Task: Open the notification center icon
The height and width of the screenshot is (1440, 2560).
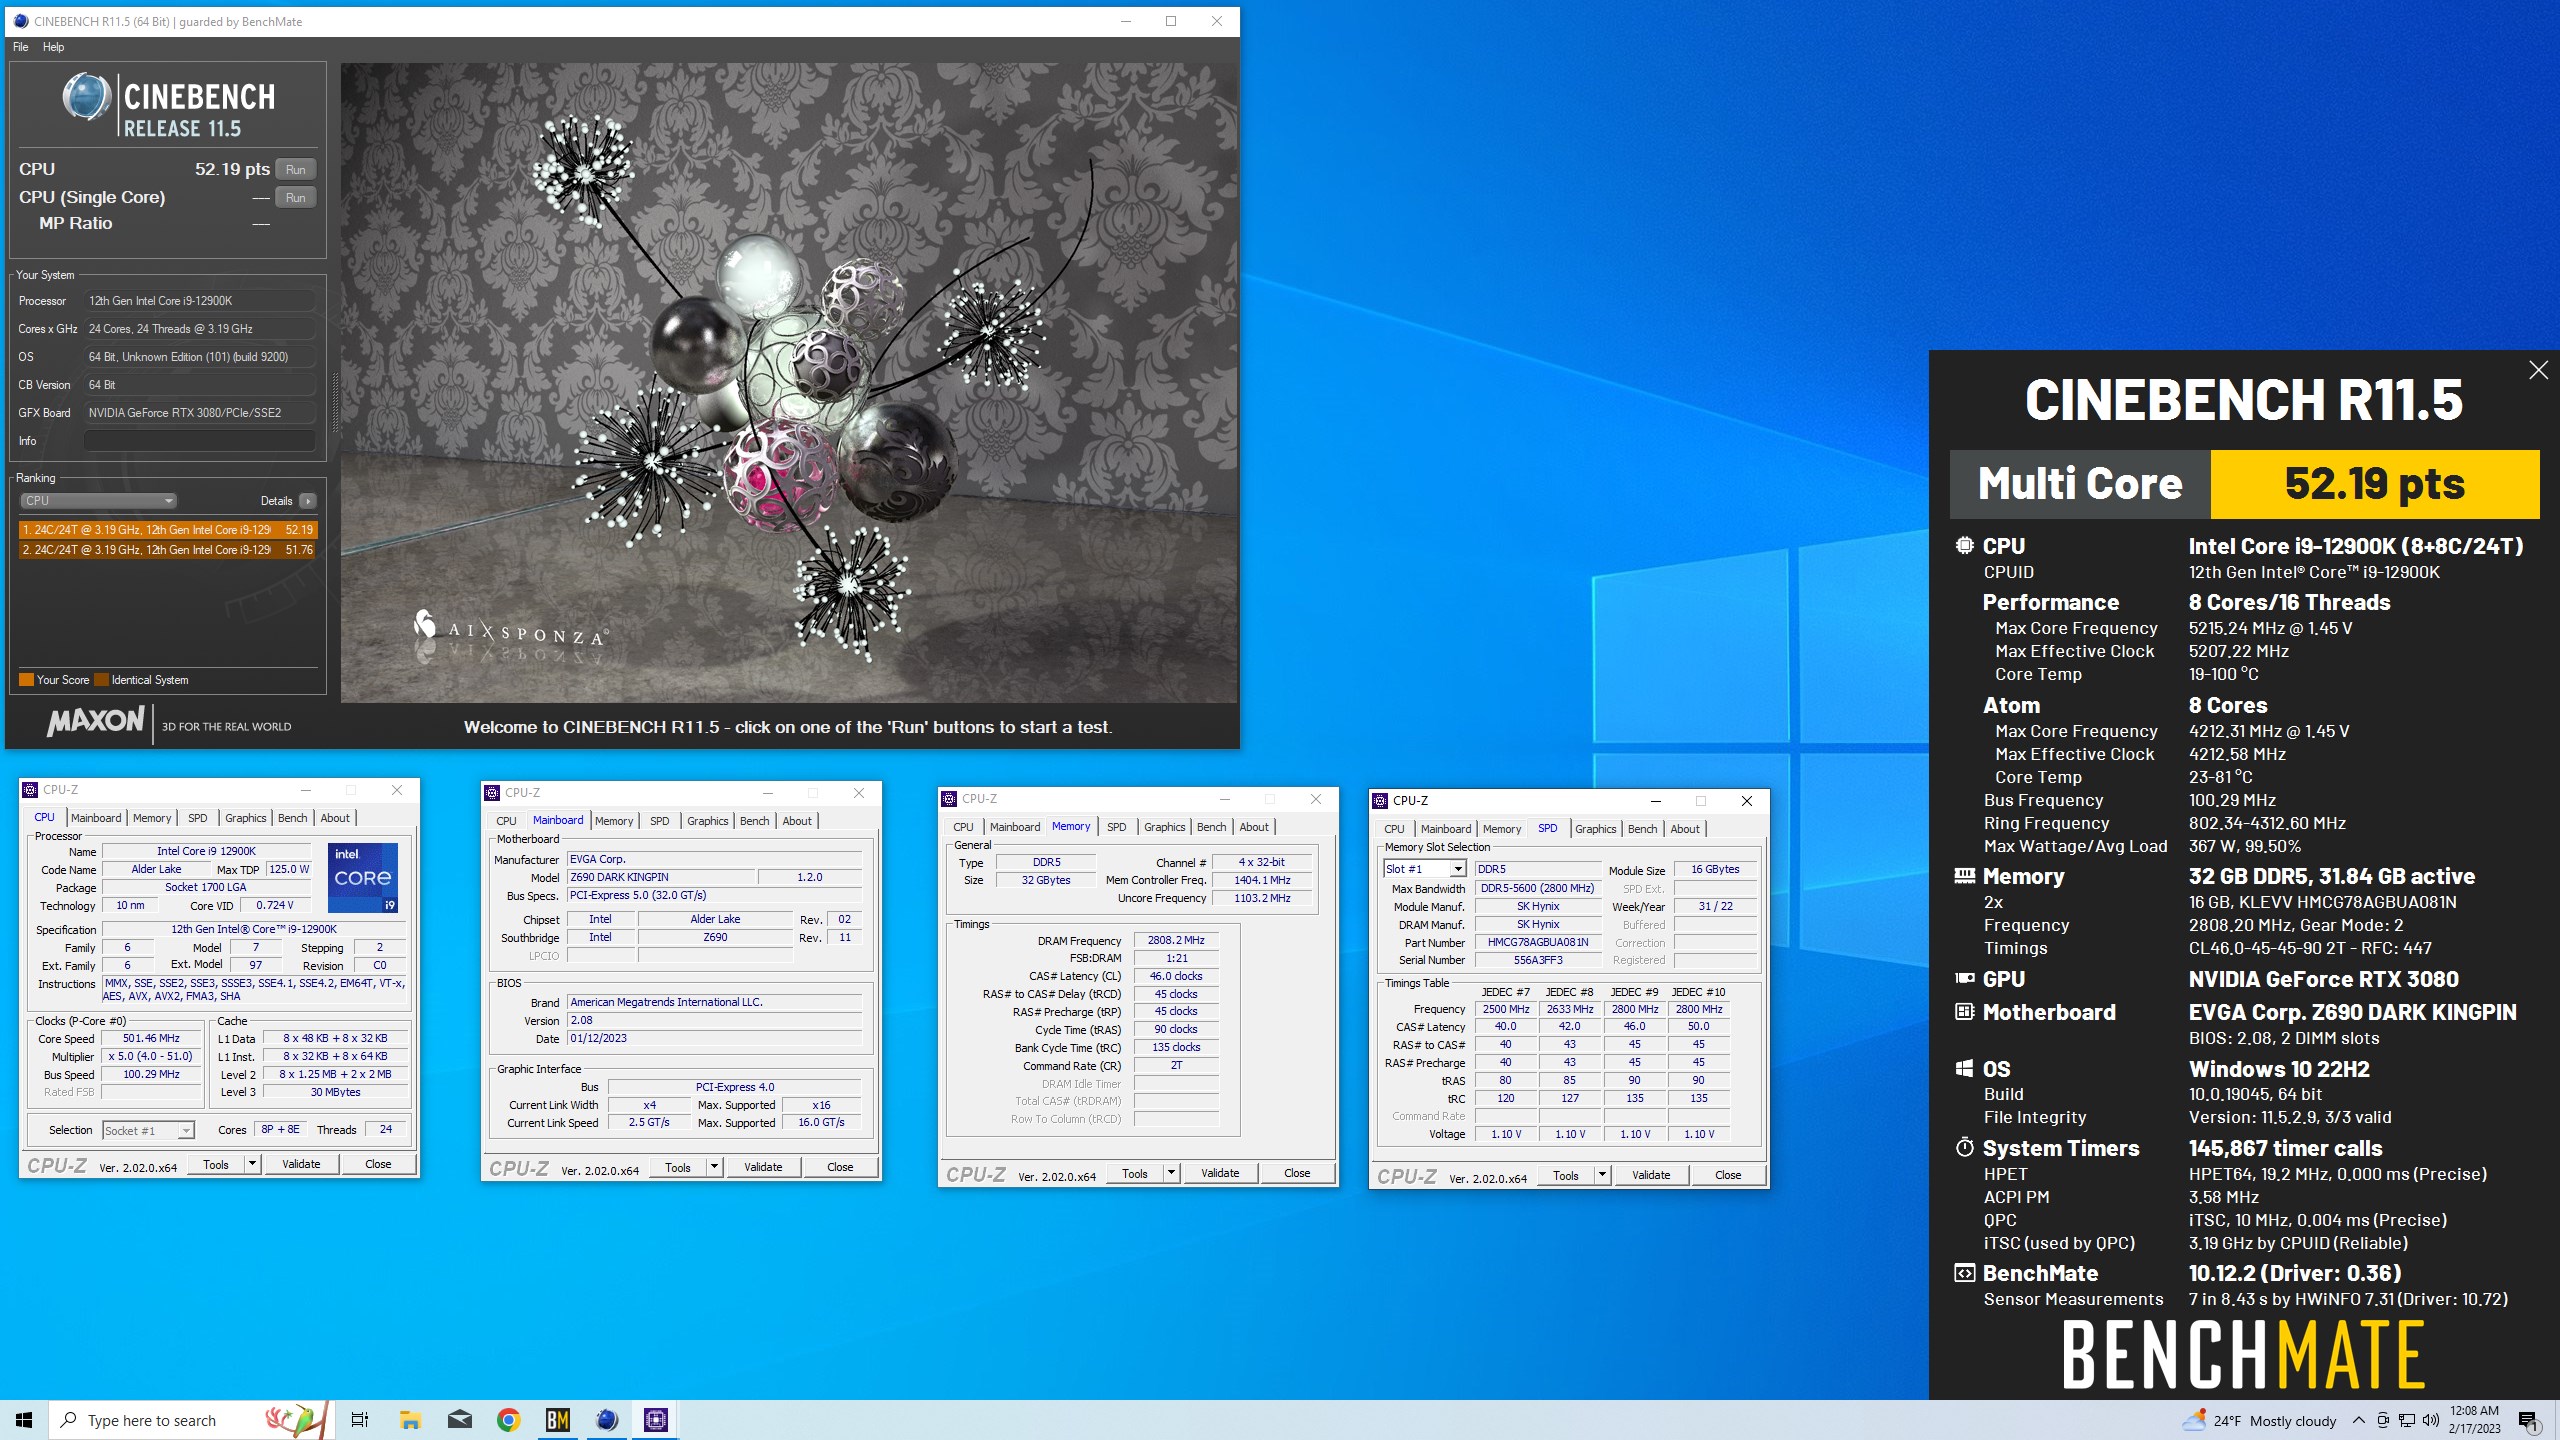Action: [x=2529, y=1421]
